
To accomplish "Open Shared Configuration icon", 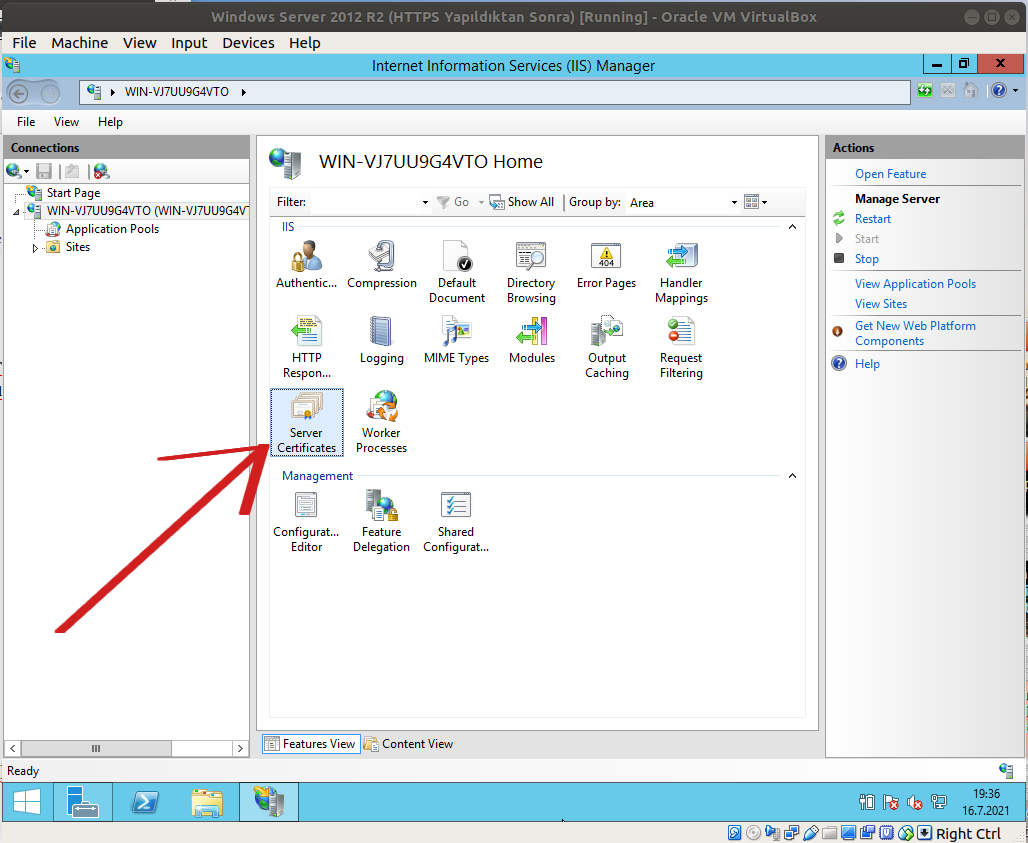I will point(456,522).
